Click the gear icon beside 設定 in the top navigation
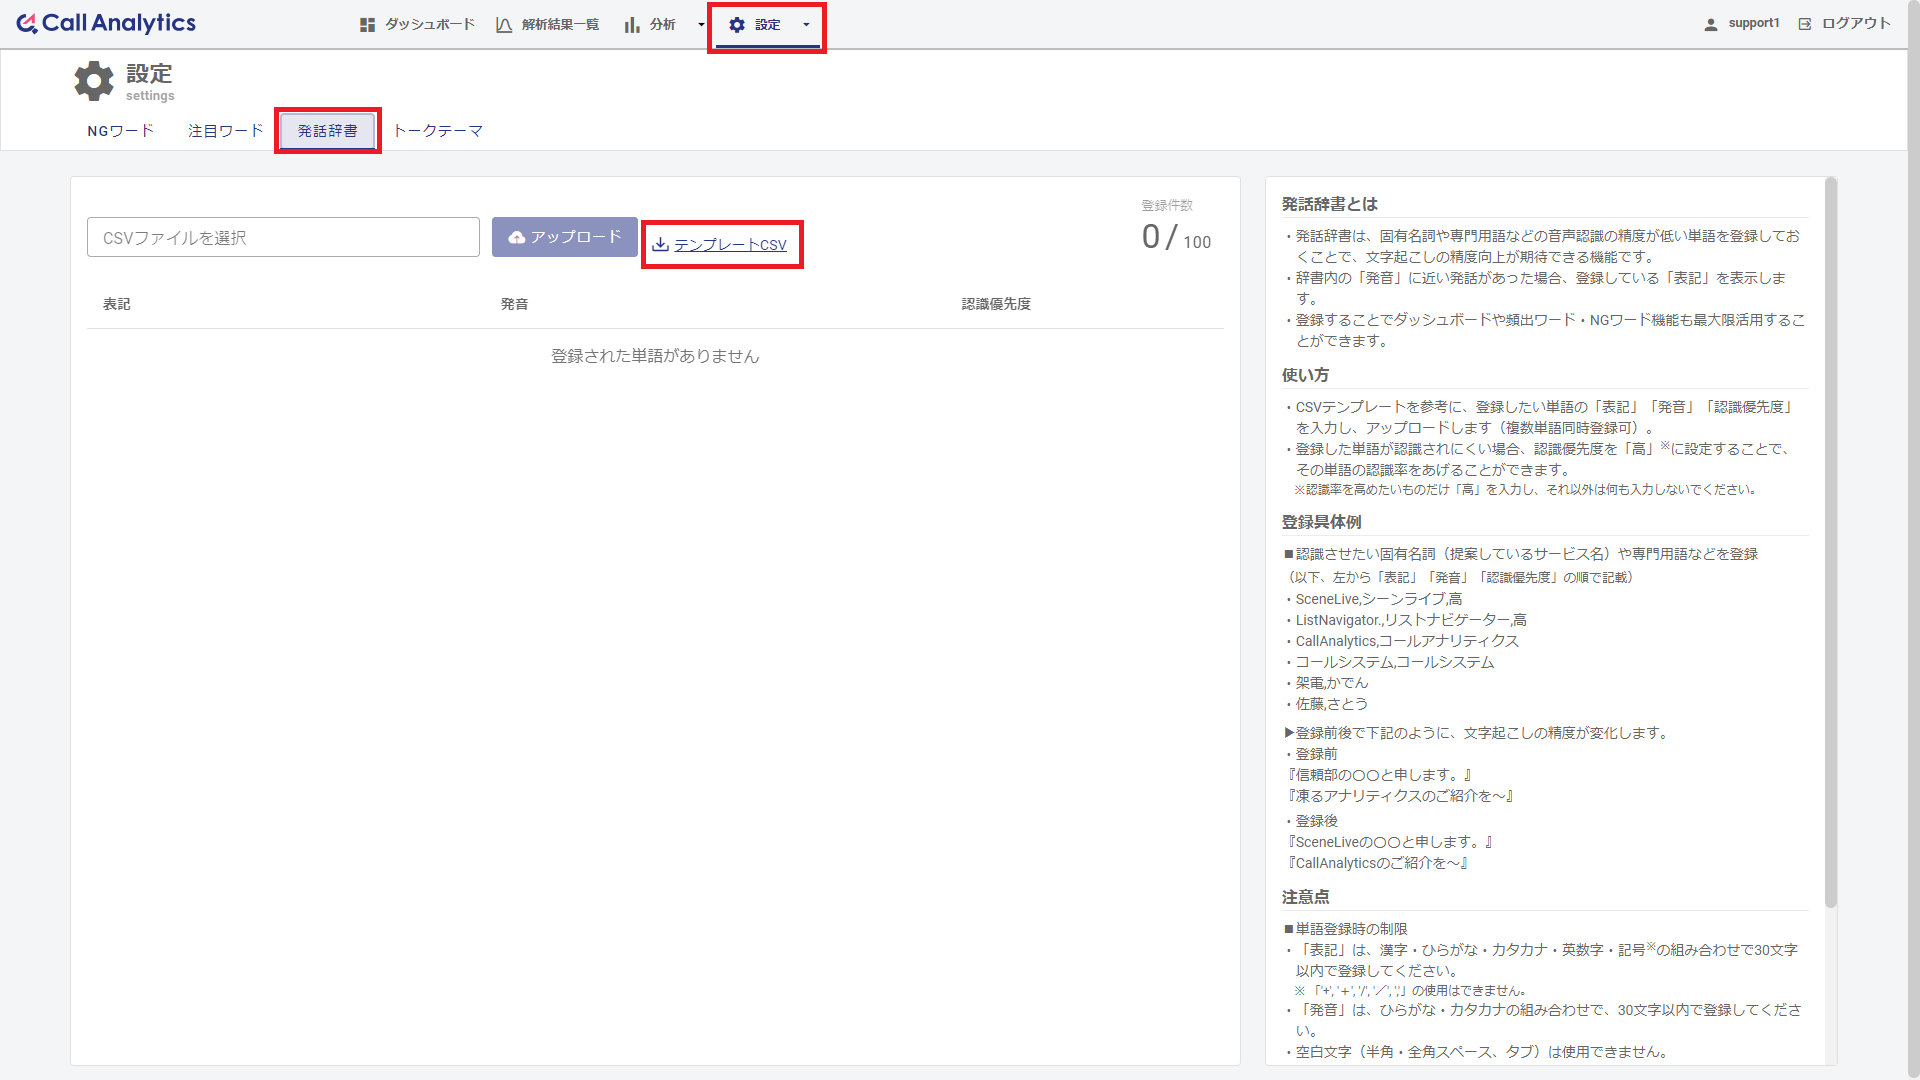The width and height of the screenshot is (1920, 1080). click(737, 25)
